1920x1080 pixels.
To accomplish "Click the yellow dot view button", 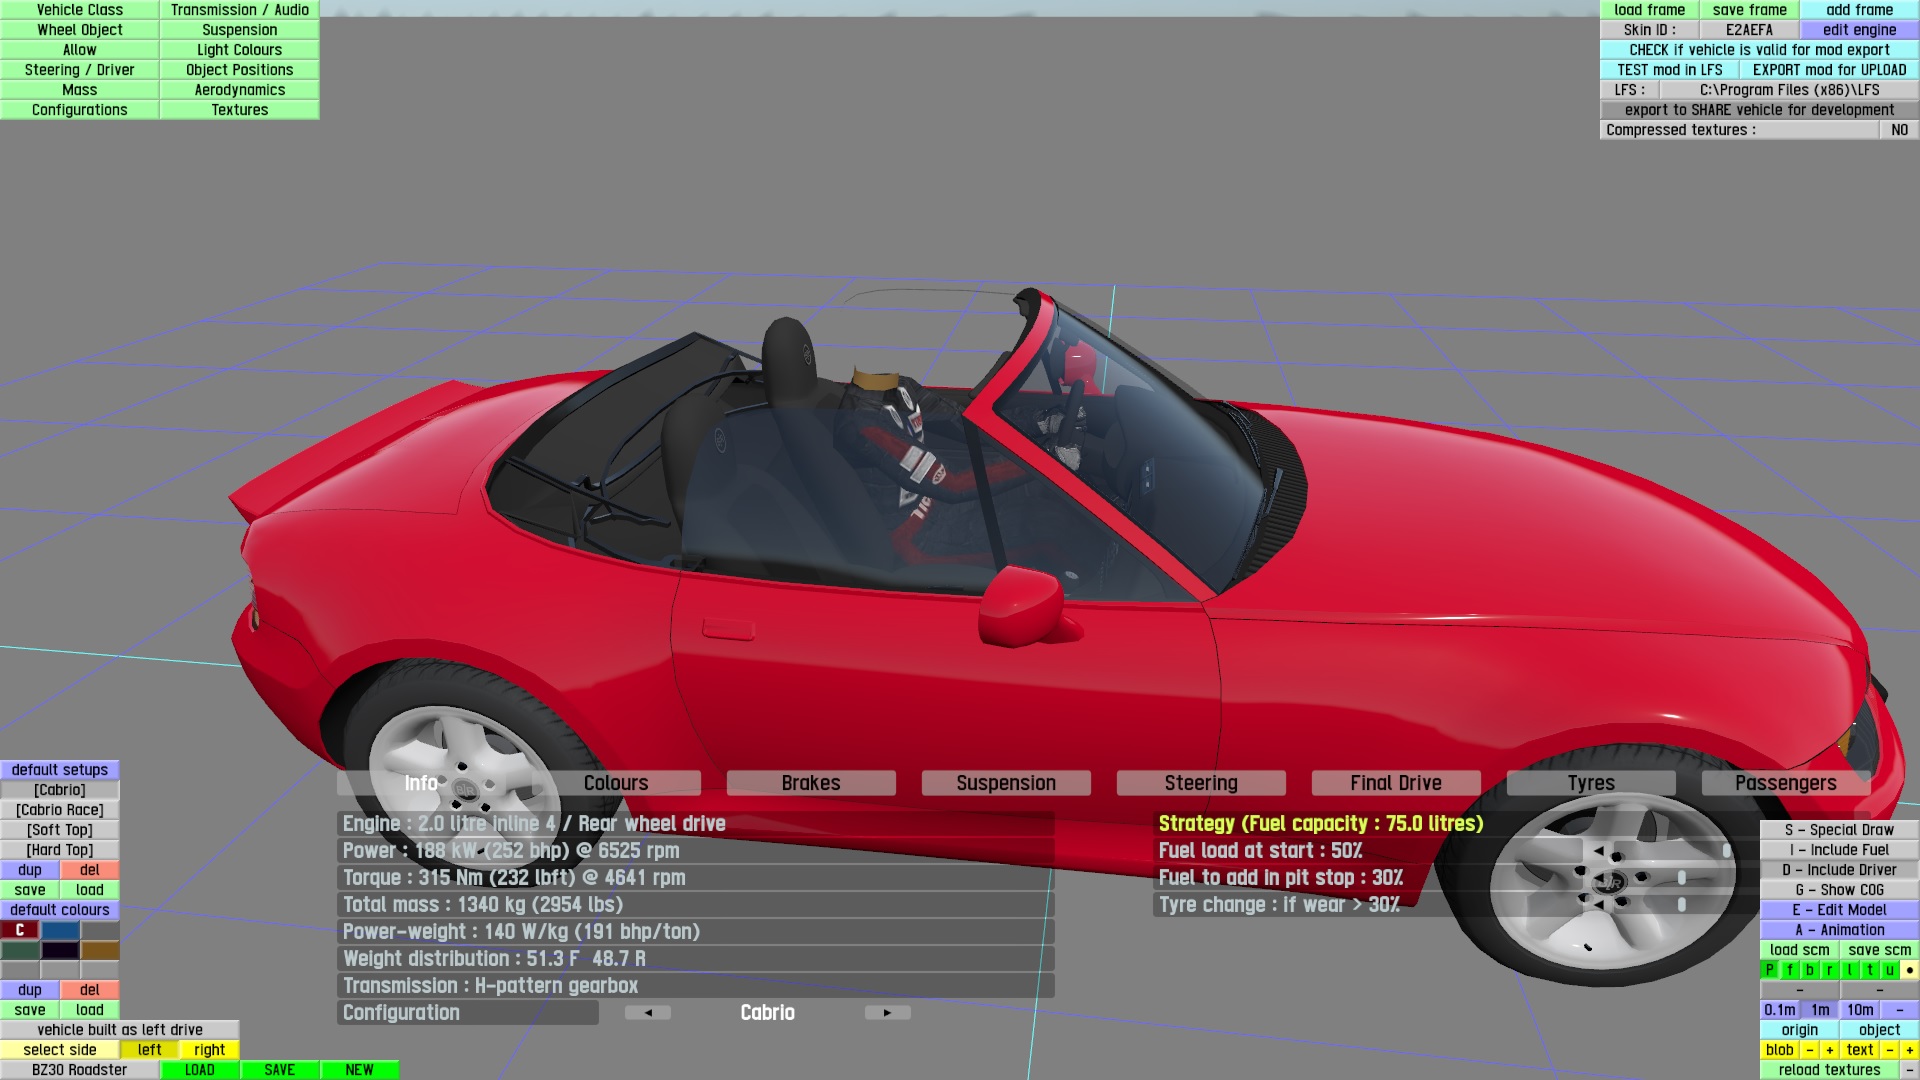I will [x=1909, y=970].
